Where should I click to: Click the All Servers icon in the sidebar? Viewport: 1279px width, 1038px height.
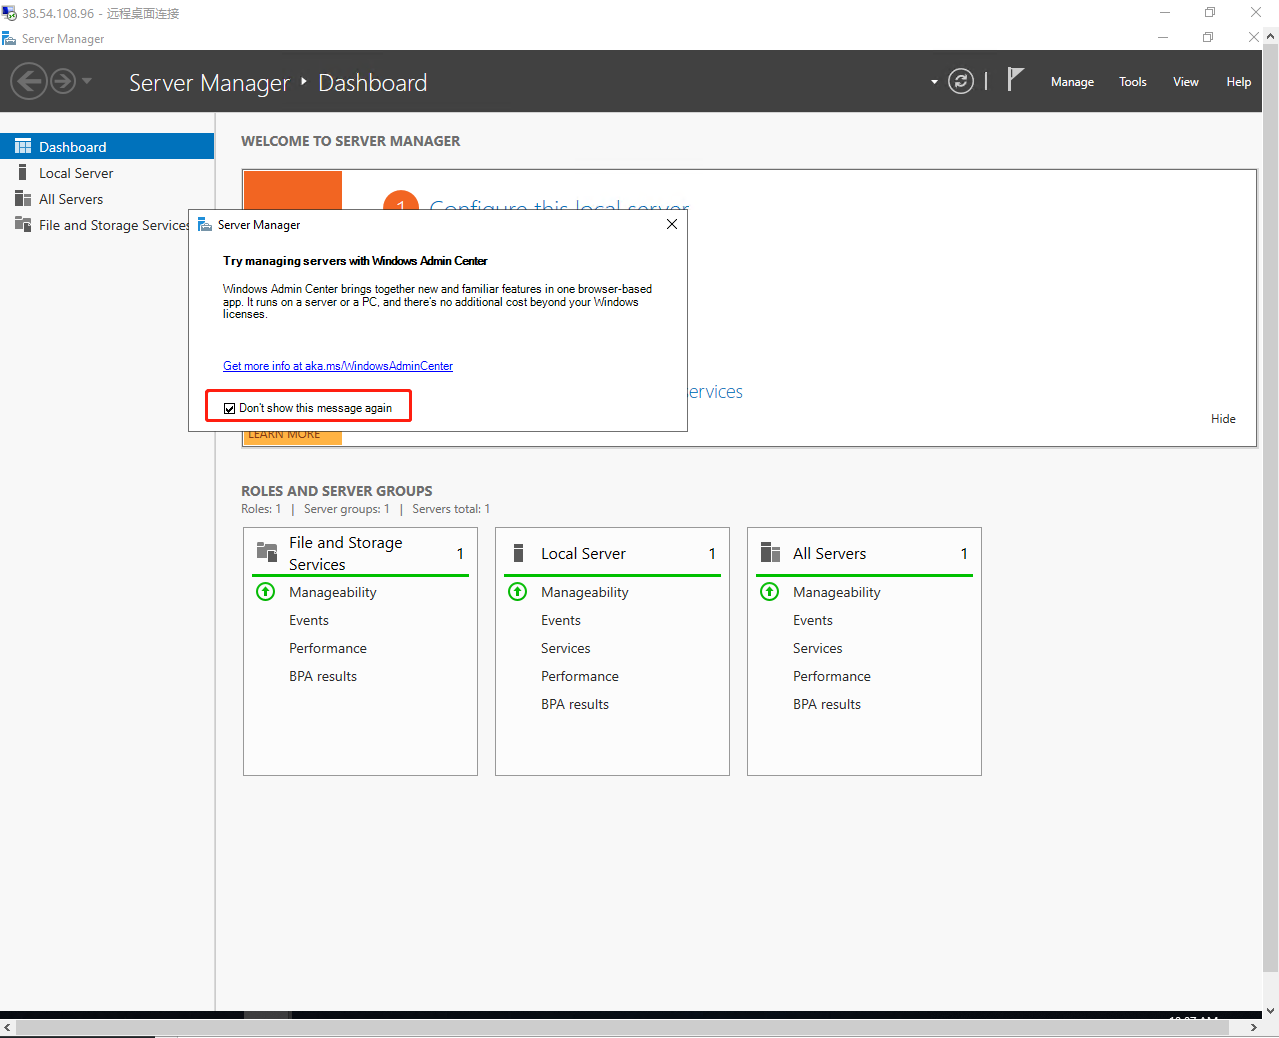click(x=23, y=198)
